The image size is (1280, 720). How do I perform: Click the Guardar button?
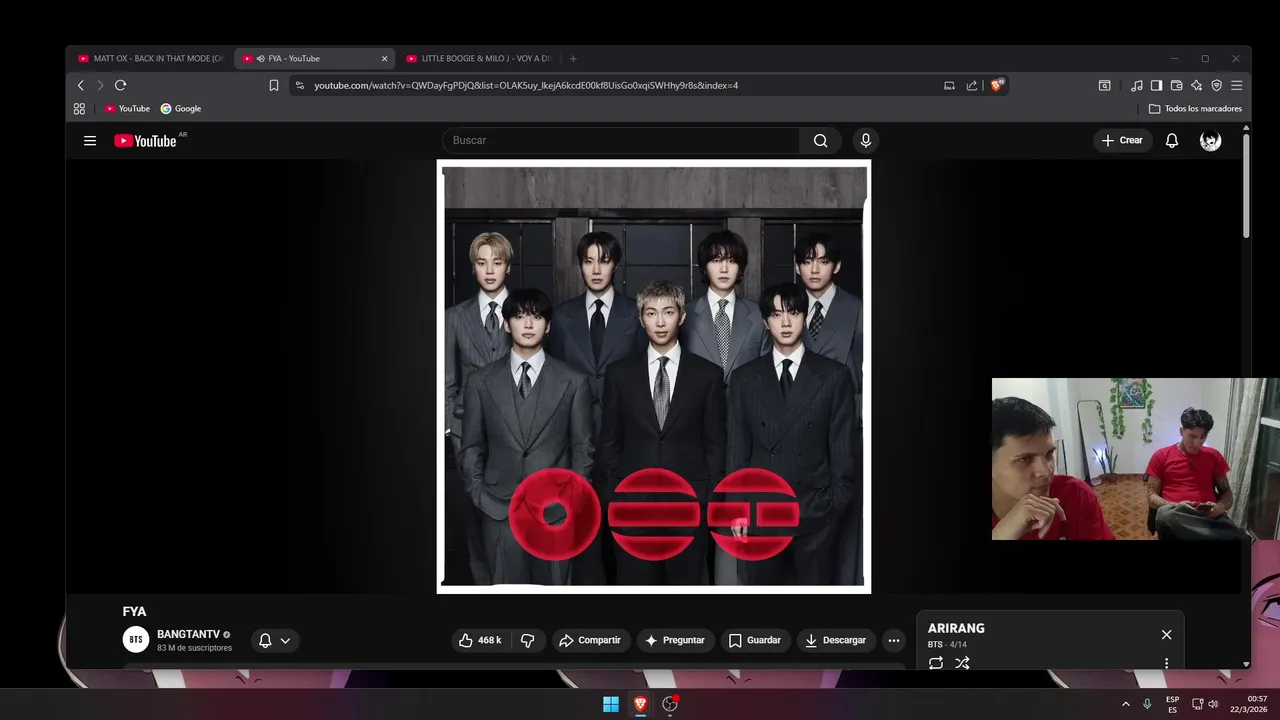coord(755,640)
